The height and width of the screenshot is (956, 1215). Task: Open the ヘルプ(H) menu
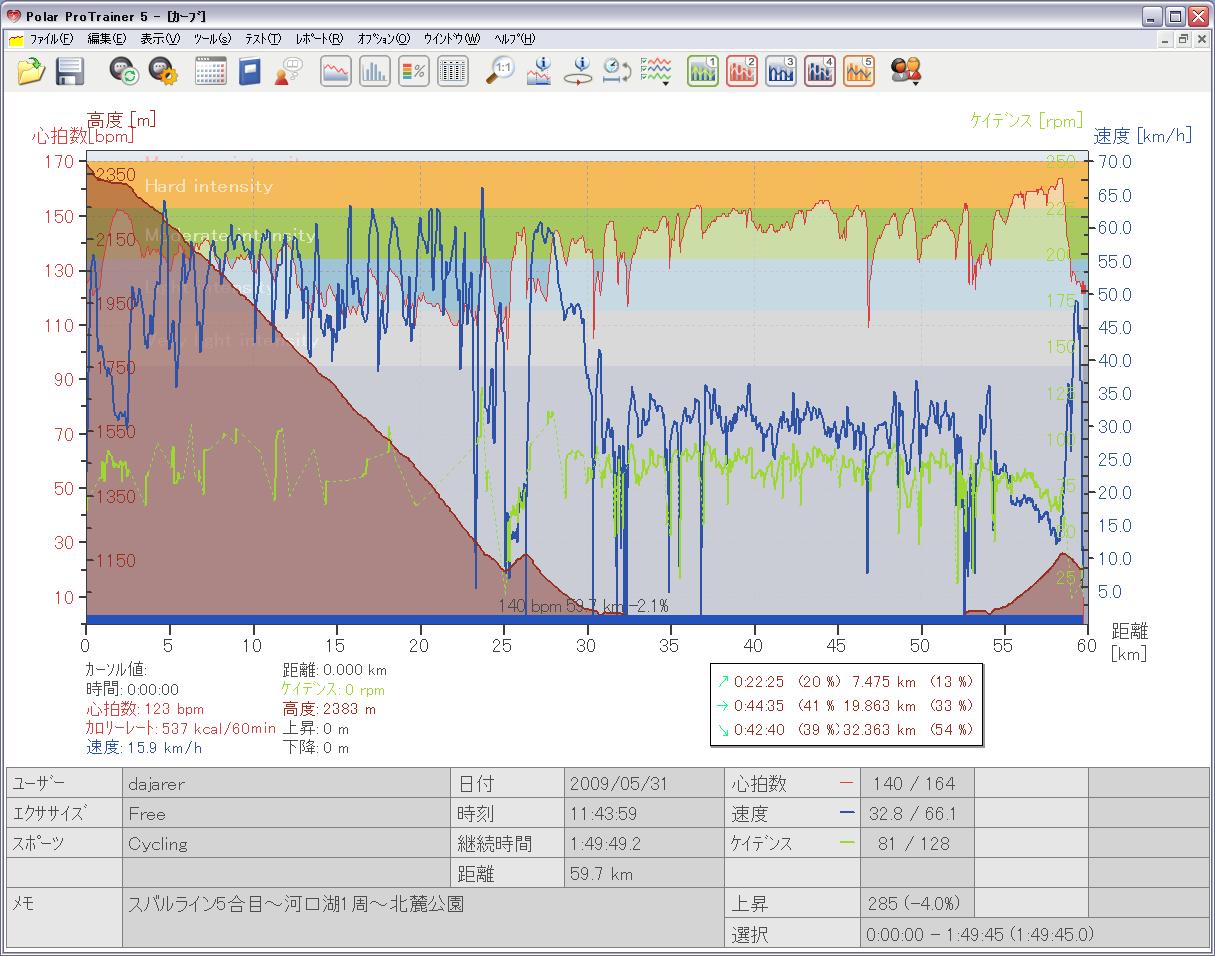tap(515, 39)
